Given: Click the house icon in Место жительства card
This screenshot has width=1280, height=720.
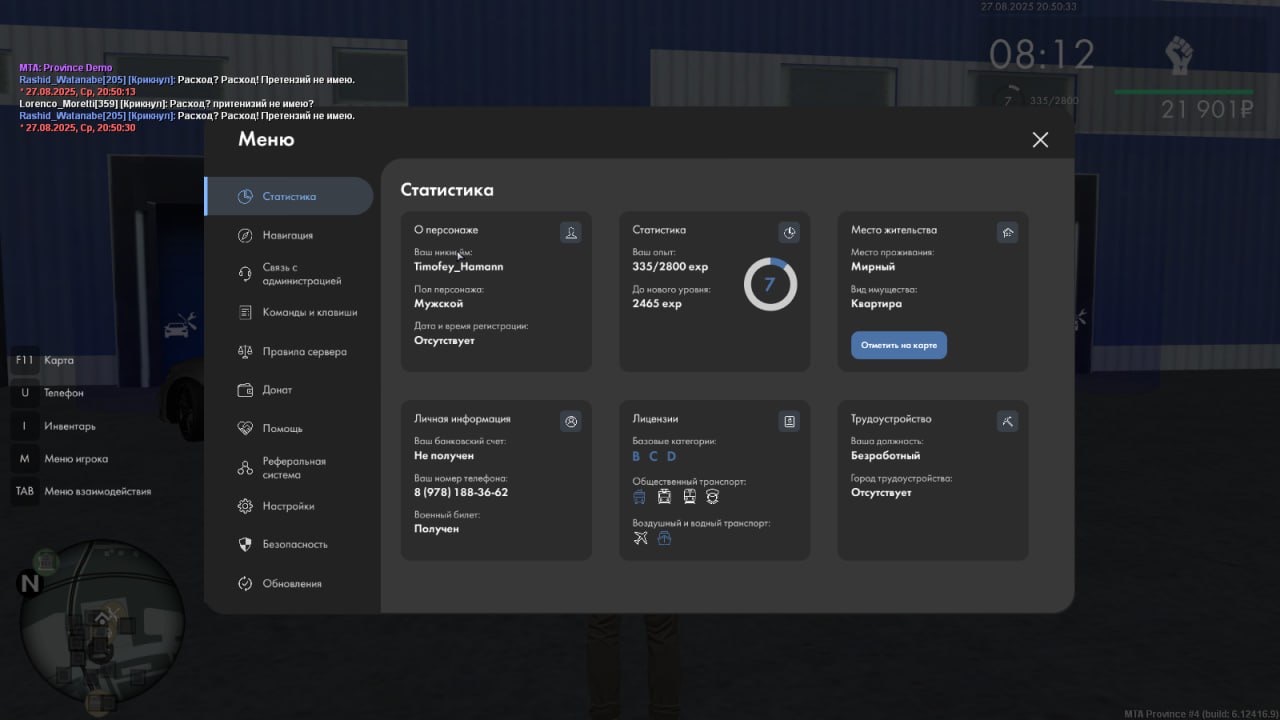Looking at the screenshot, I should point(1007,232).
